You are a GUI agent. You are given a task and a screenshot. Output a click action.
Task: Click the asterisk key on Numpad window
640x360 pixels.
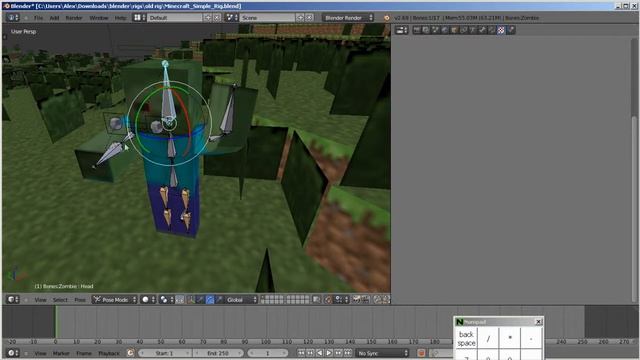[510, 338]
